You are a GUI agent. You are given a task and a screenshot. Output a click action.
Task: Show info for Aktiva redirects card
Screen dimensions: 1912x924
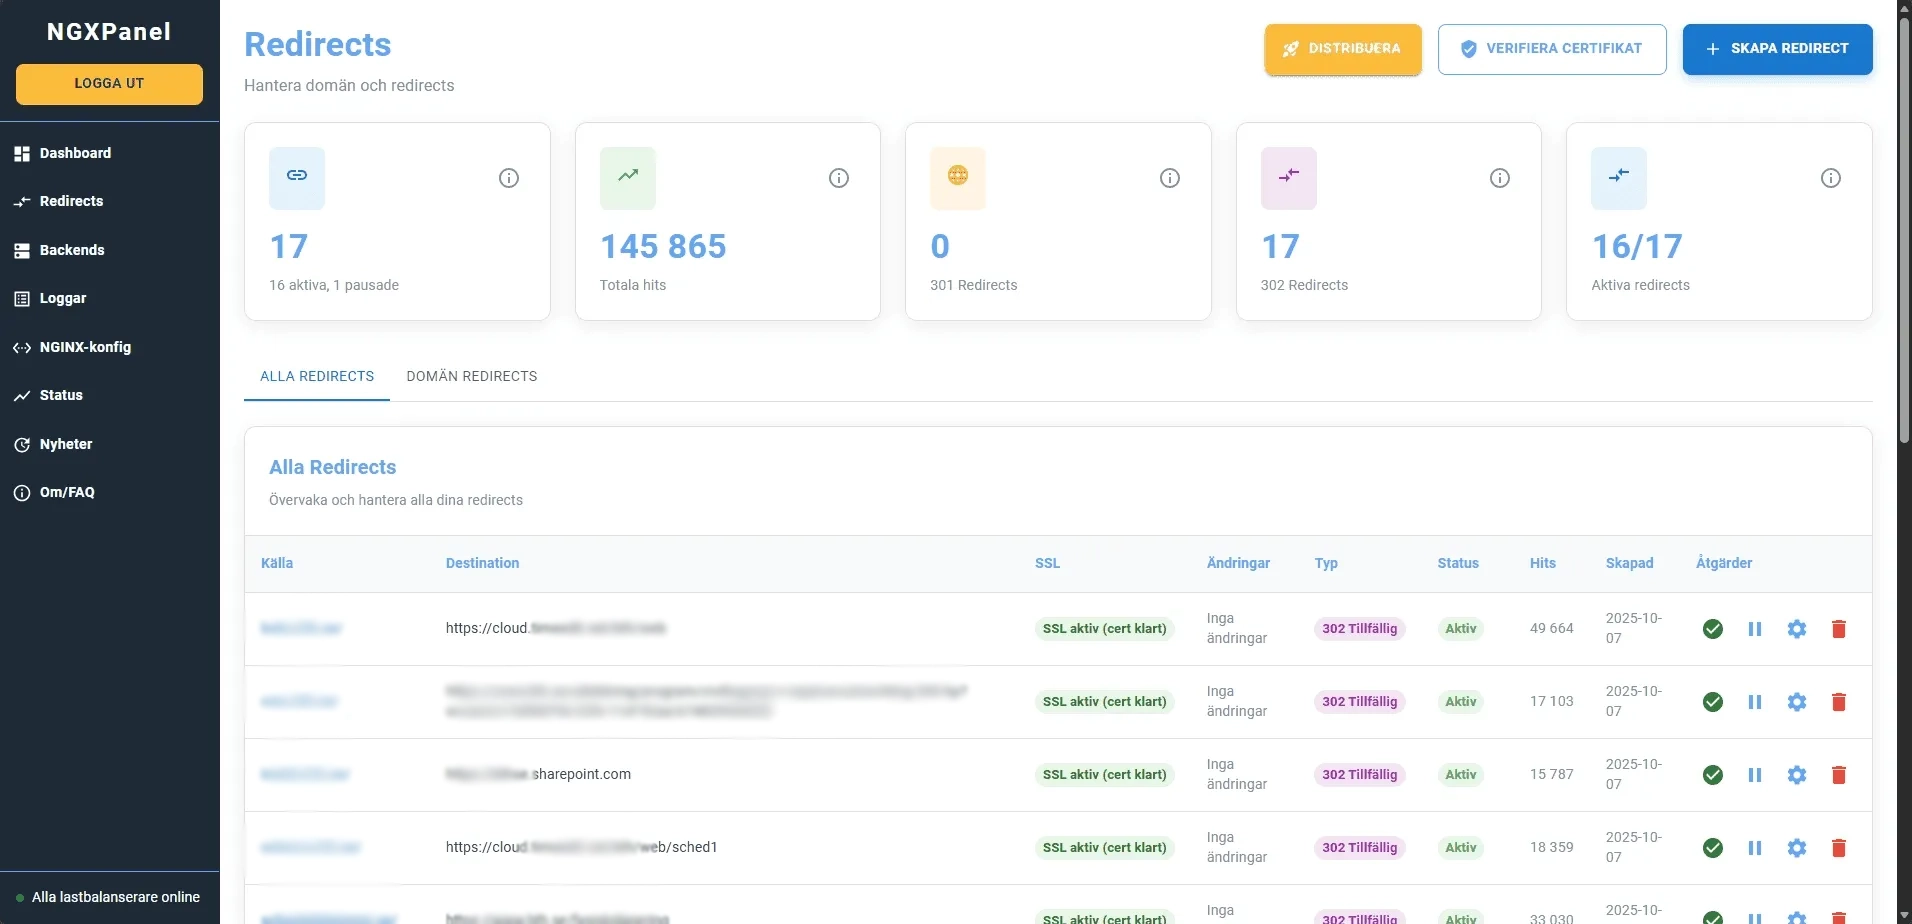point(1831,178)
